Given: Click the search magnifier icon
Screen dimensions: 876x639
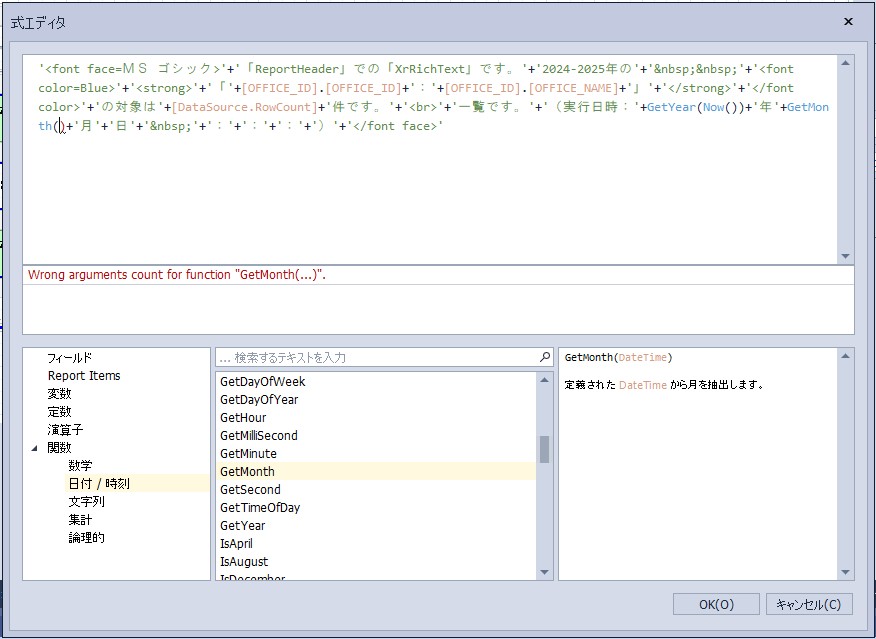Looking at the screenshot, I should click(545, 357).
